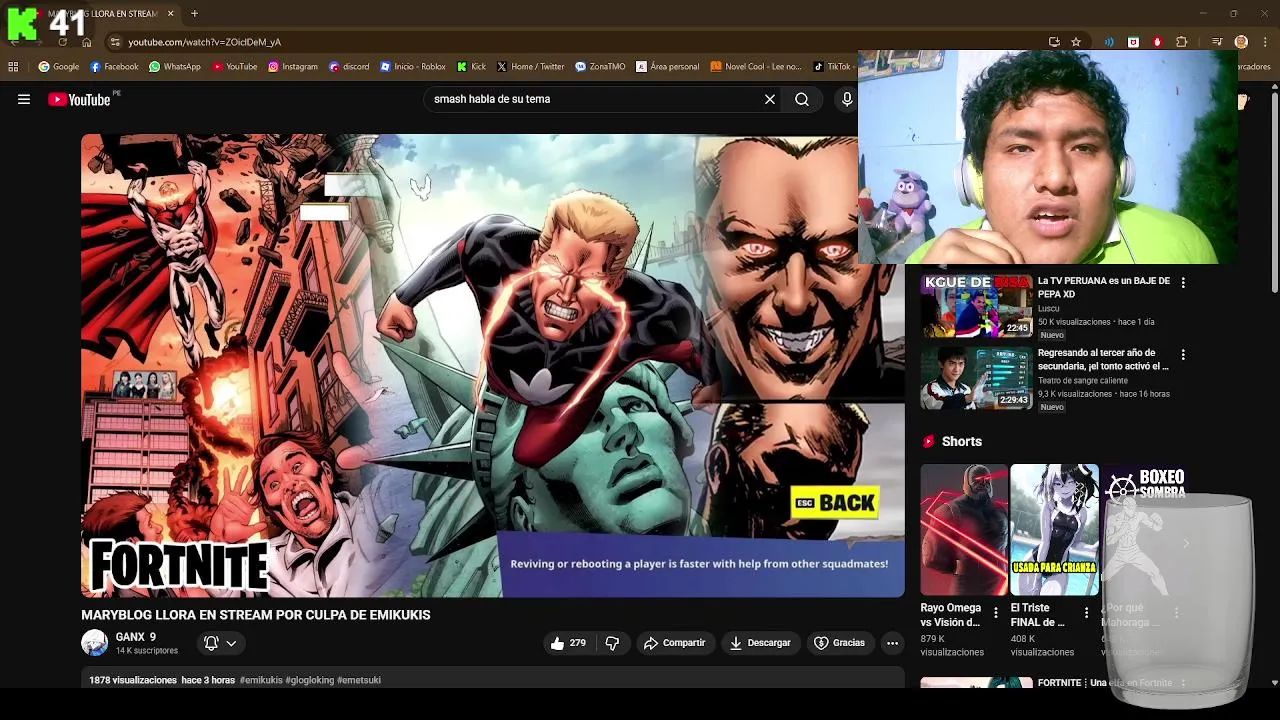Open the Facebook bookmark

pos(114,67)
